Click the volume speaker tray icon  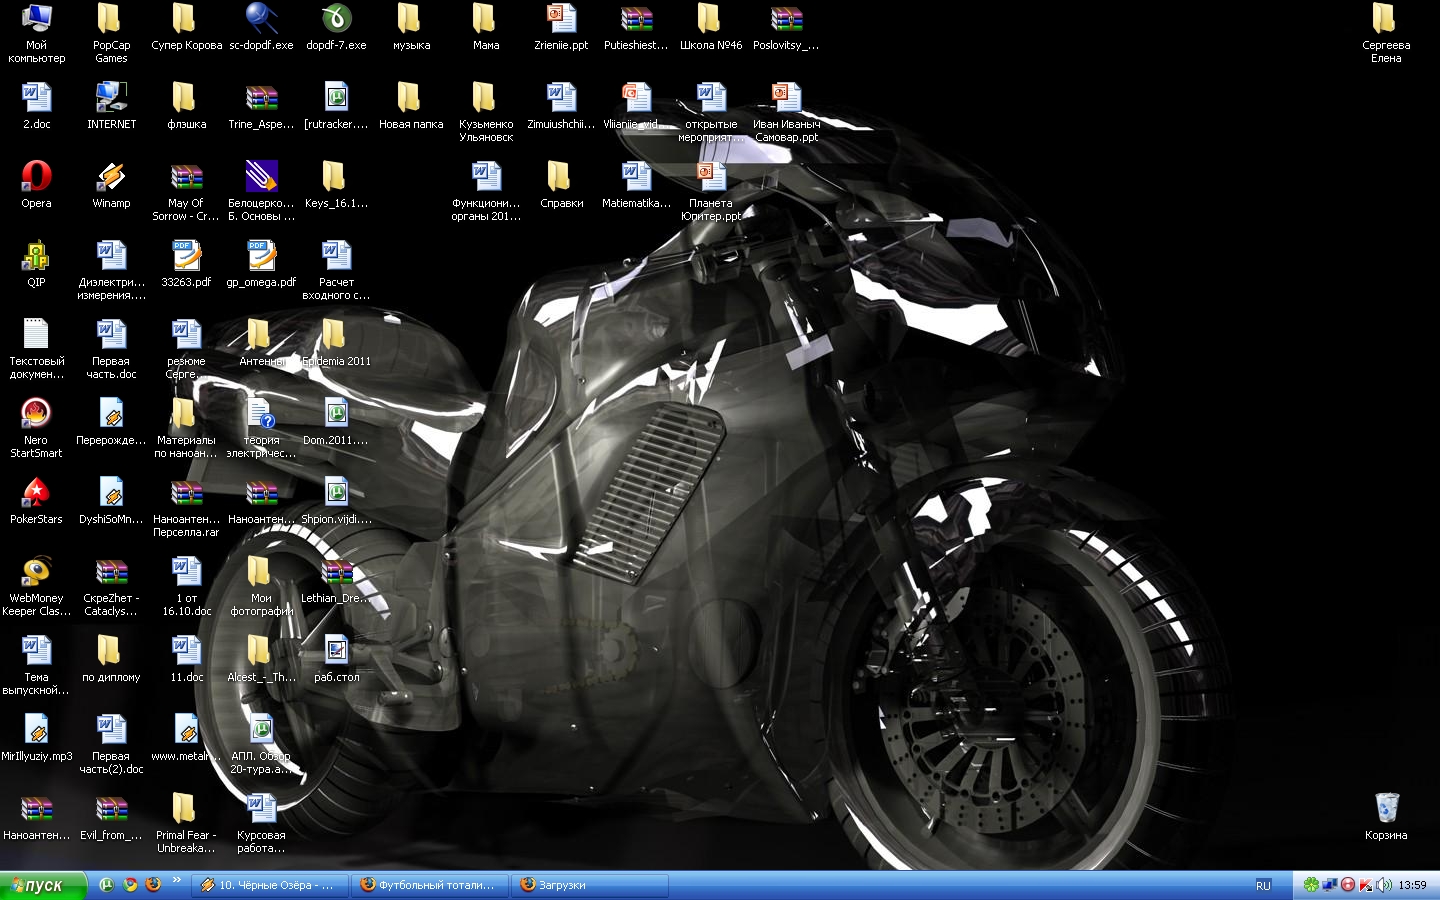(x=1383, y=885)
